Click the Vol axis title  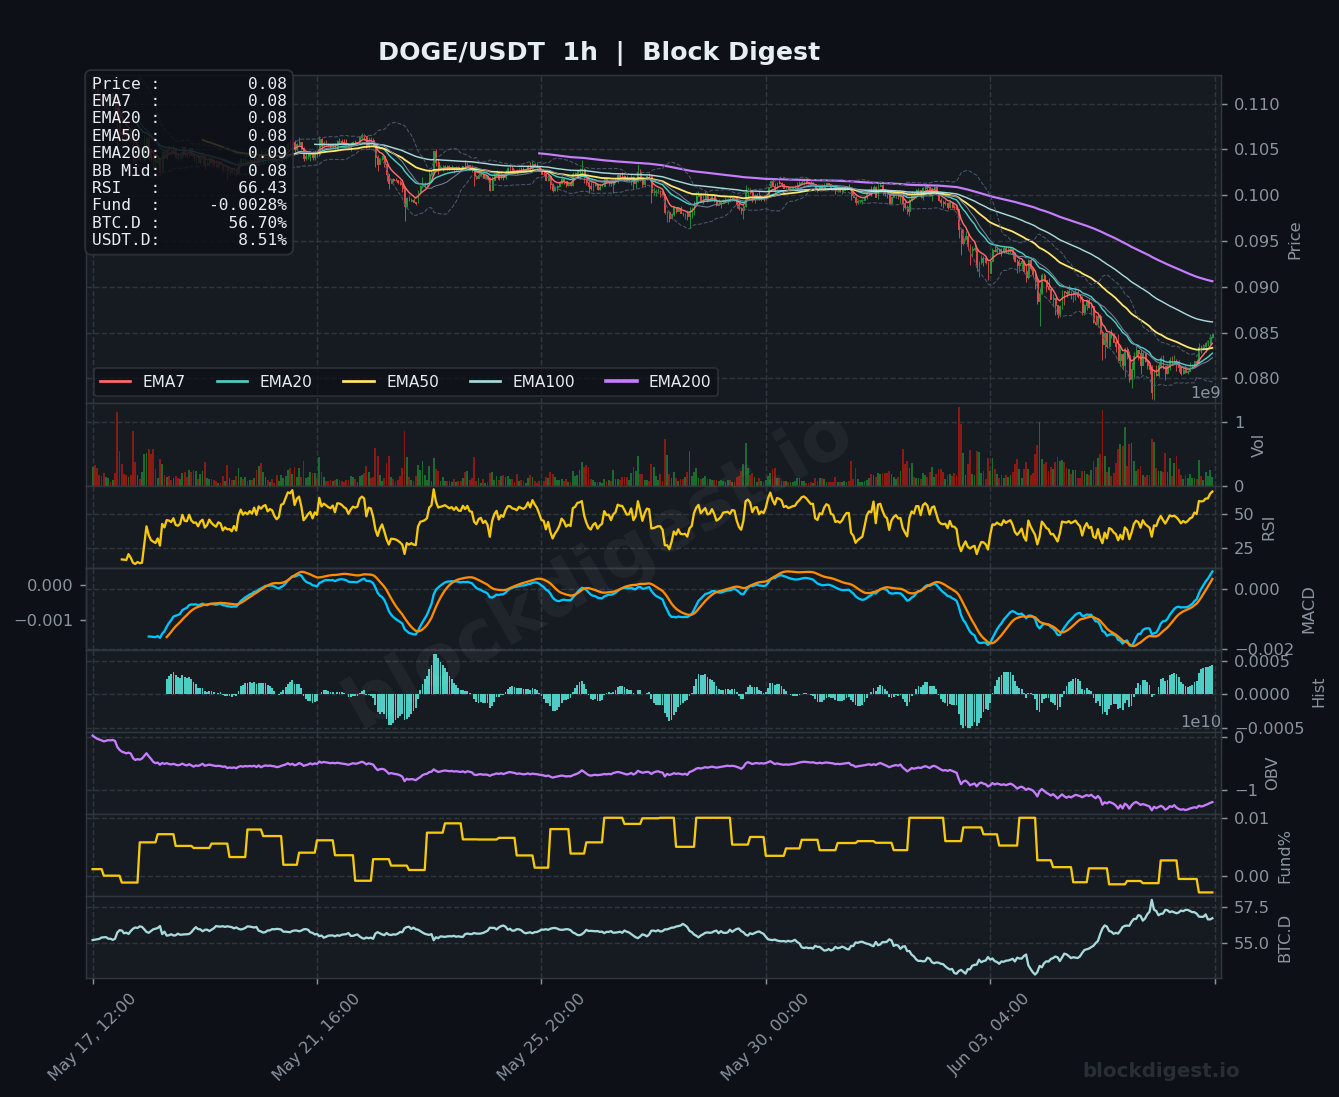[x=1258, y=446]
